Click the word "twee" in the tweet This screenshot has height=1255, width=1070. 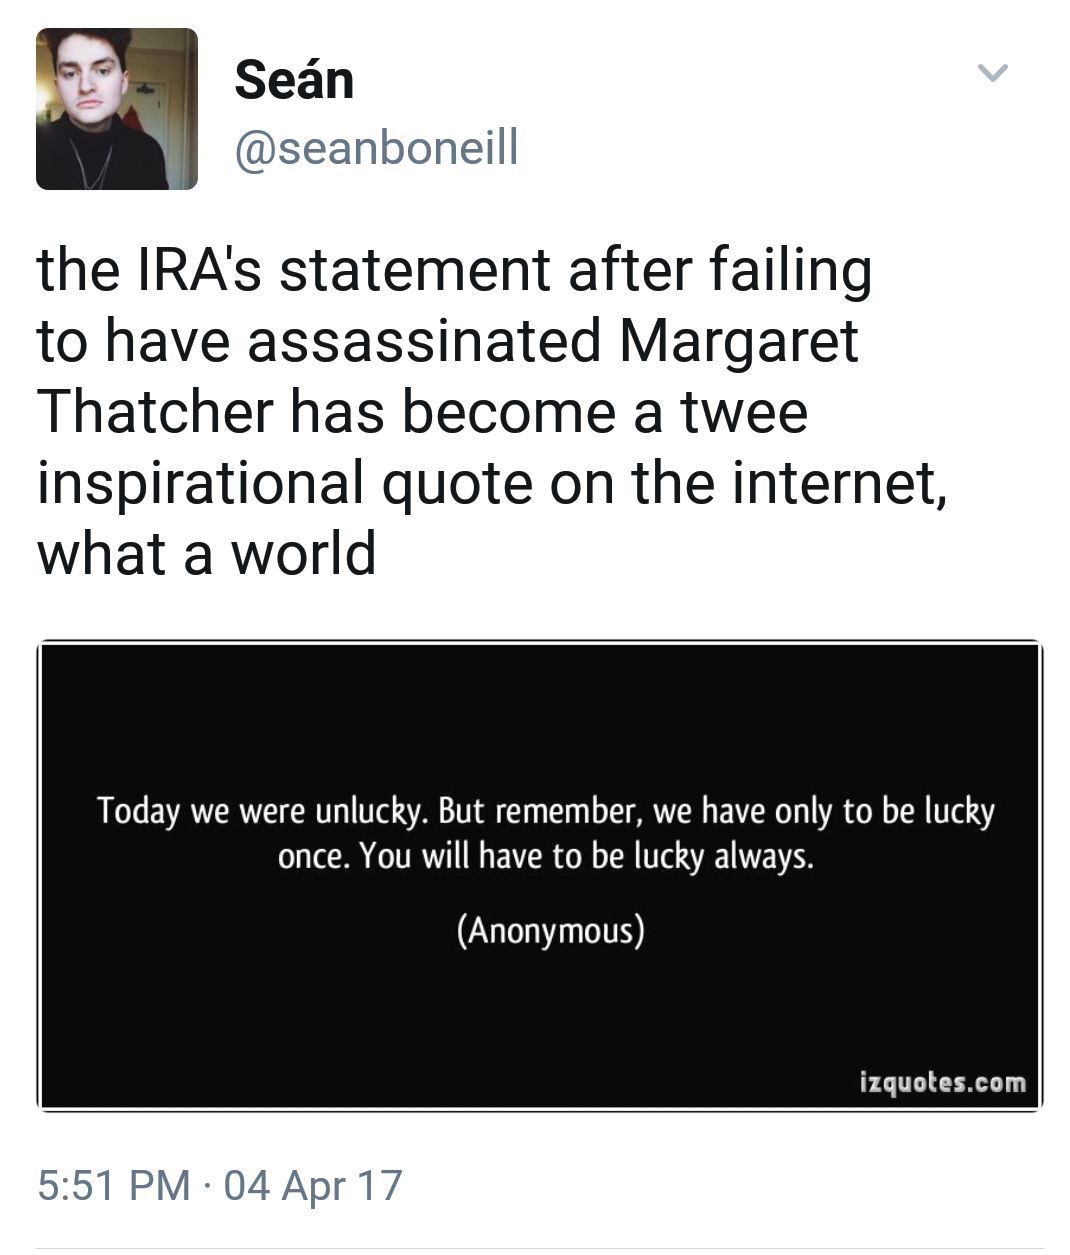pyautogui.click(x=744, y=412)
